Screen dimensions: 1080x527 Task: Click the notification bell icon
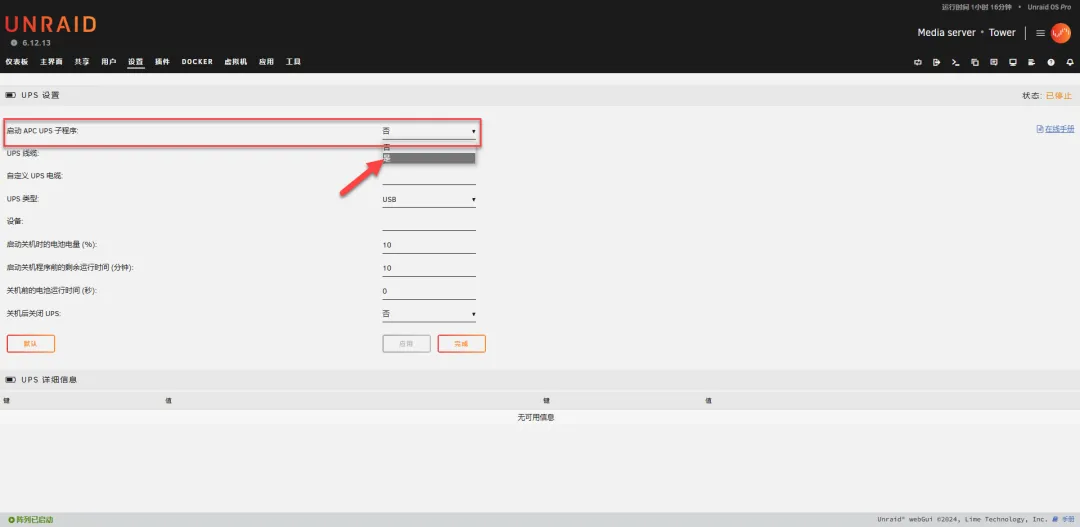(x=1069, y=62)
